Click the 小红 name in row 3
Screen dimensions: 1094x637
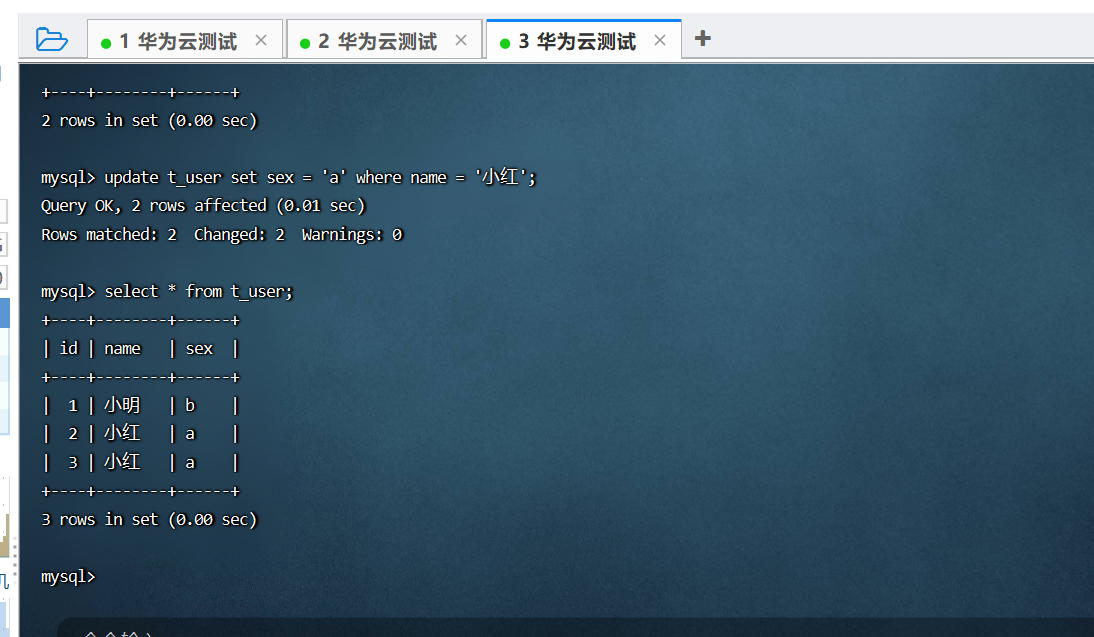122,462
